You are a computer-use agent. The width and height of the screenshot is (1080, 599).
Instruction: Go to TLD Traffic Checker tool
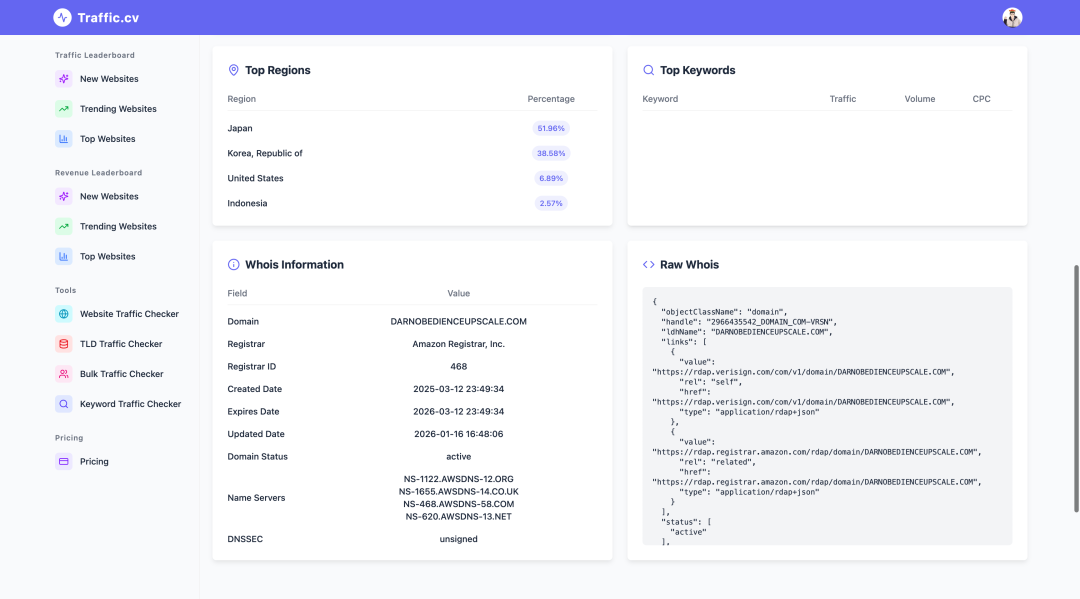(121, 344)
